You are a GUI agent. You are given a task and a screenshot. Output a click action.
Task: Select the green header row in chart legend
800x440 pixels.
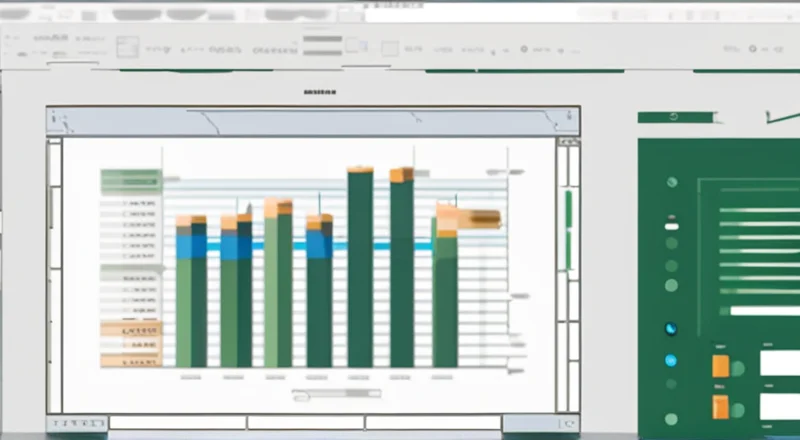click(131, 180)
